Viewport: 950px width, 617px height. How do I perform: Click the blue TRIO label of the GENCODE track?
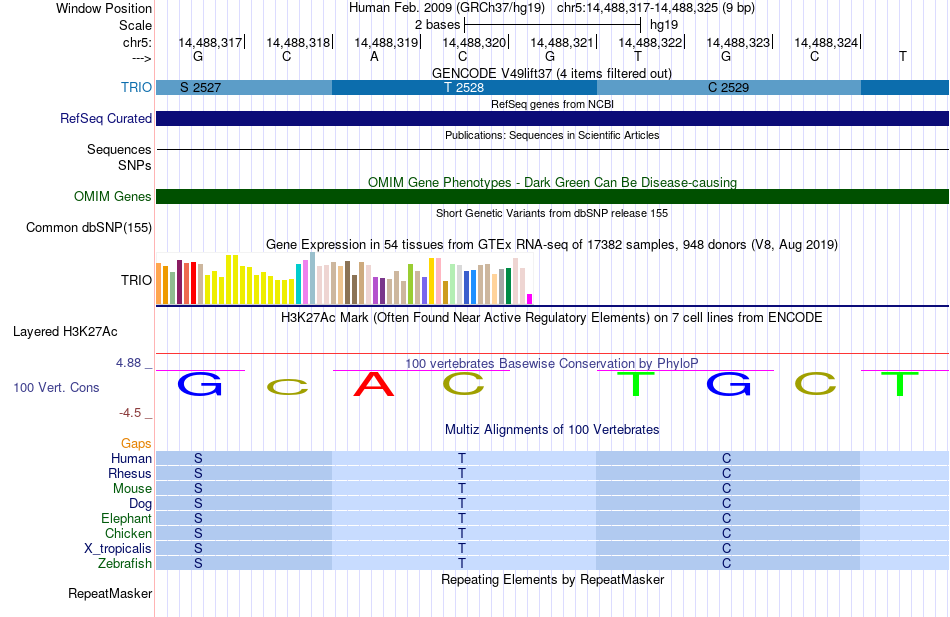pyautogui.click(x=136, y=87)
